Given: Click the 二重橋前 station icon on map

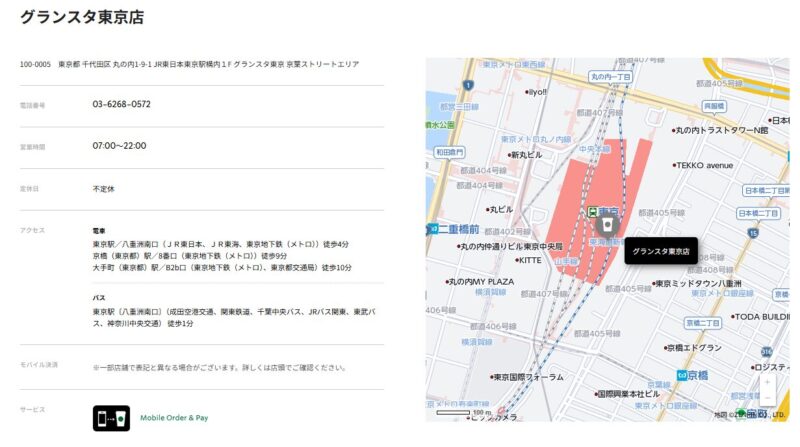Looking at the screenshot, I should point(433,229).
